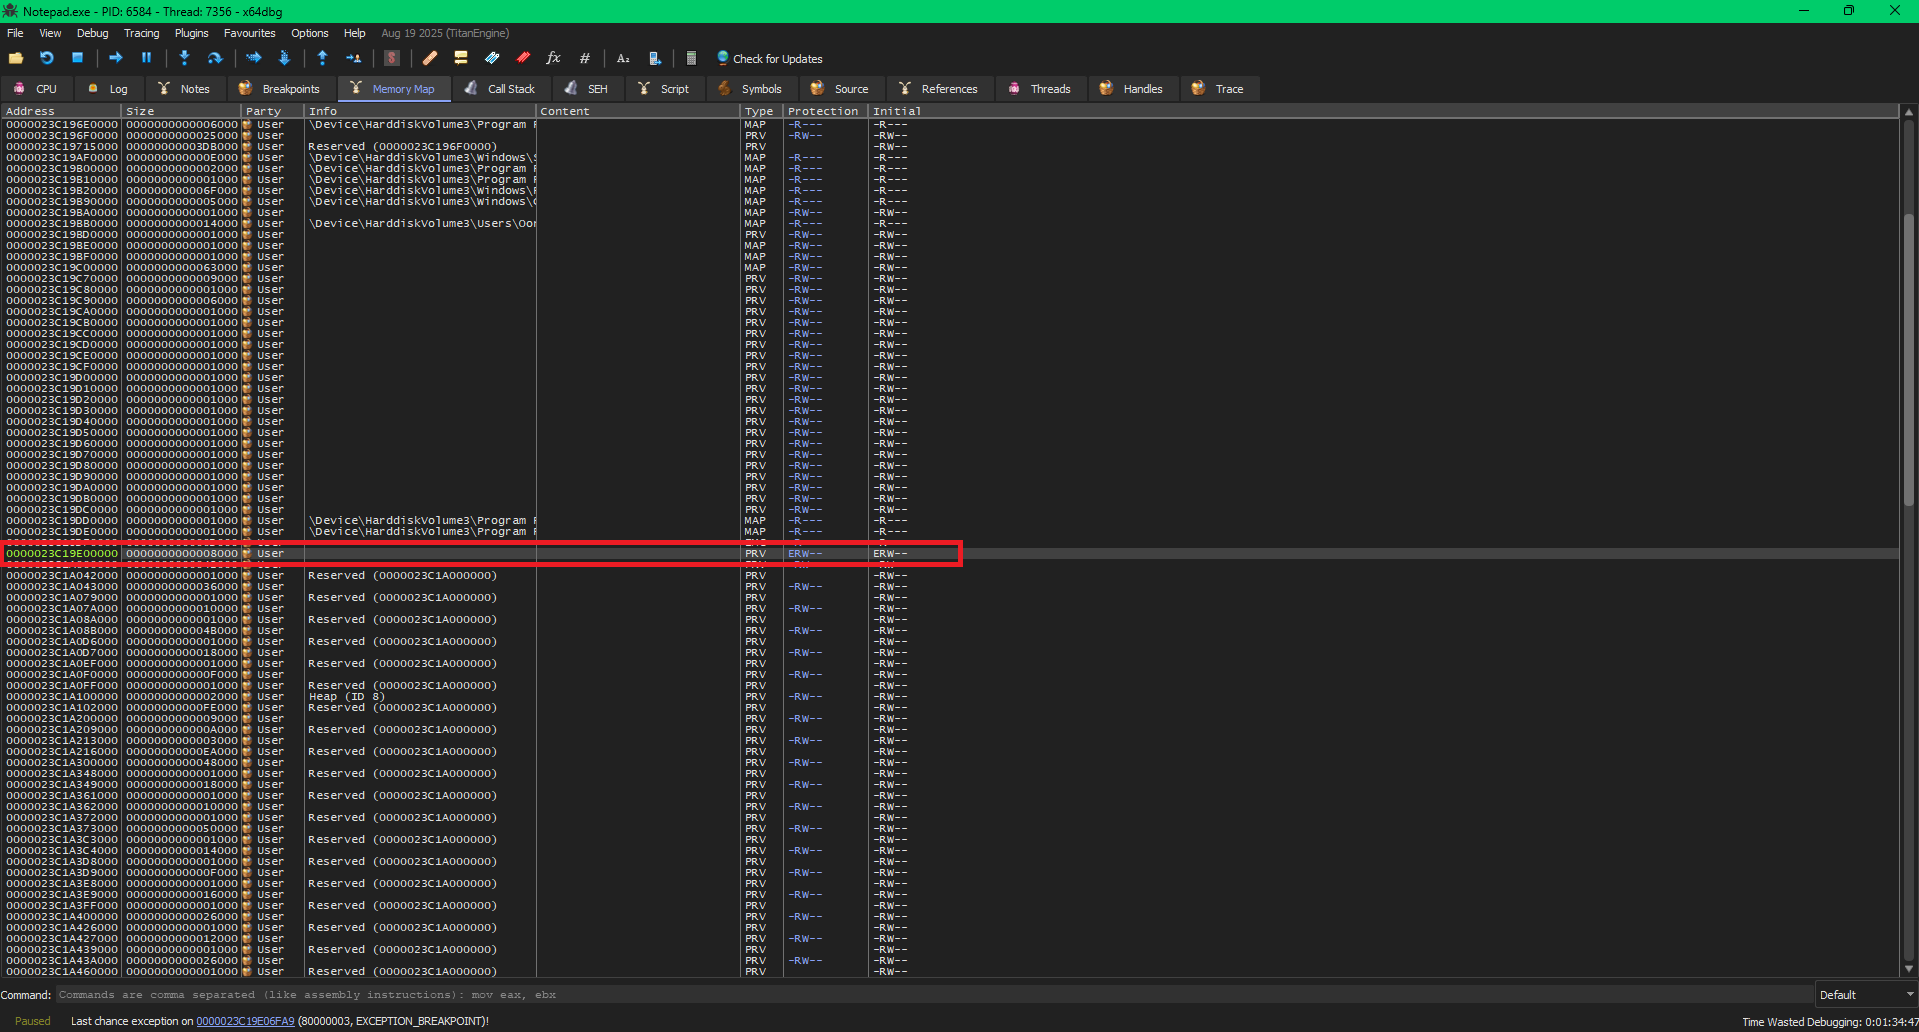Pause execution using the pause icon

tap(146, 58)
